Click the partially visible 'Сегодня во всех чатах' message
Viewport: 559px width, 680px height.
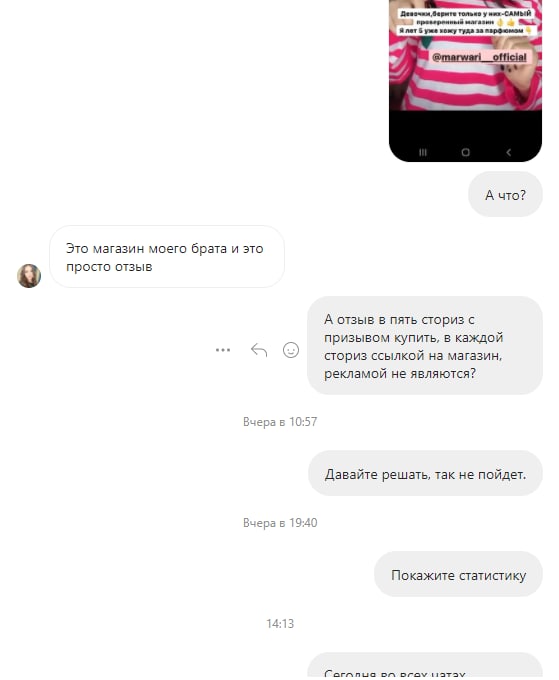(425, 667)
